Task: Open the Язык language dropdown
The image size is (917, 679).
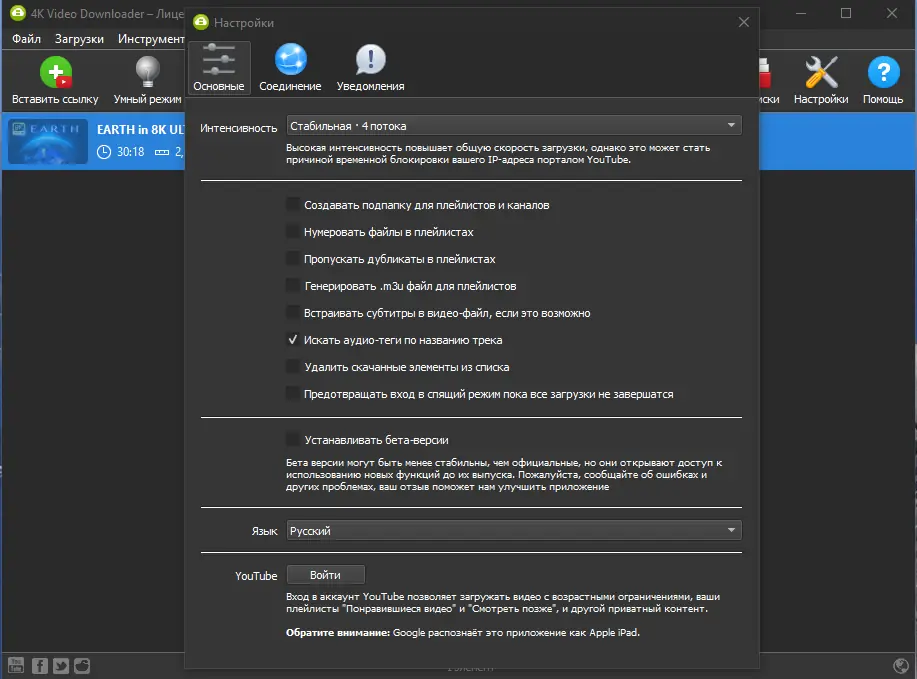Action: click(x=513, y=531)
